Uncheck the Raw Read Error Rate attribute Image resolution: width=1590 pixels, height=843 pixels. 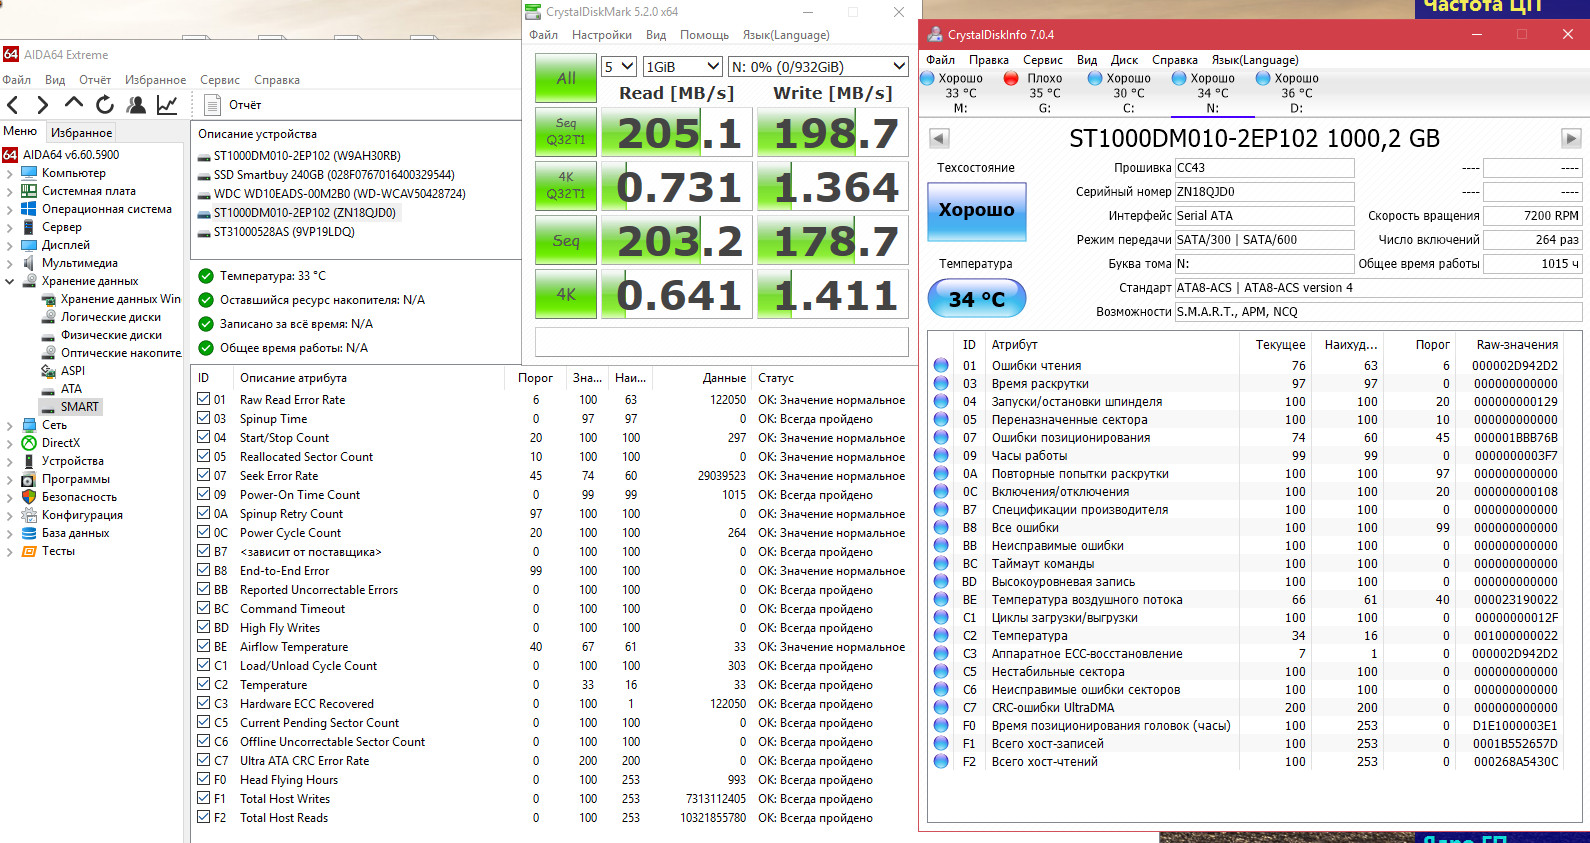click(x=204, y=399)
